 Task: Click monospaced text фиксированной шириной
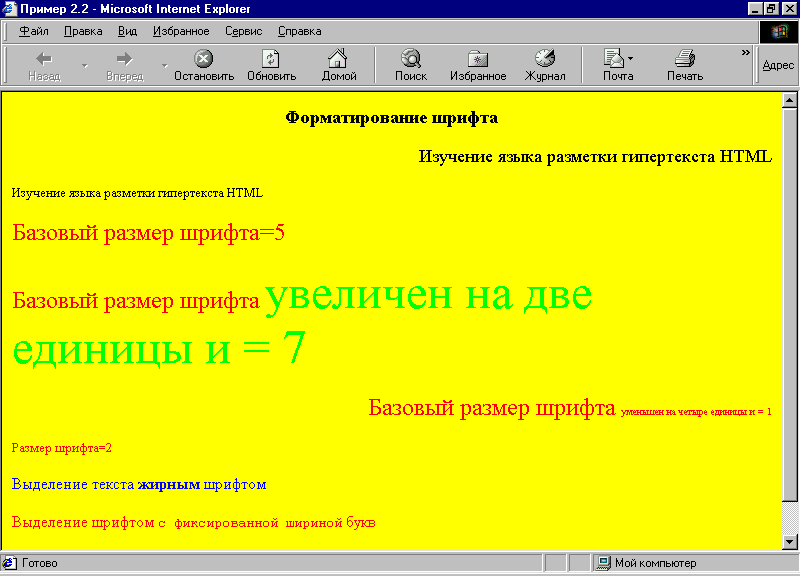(259, 523)
